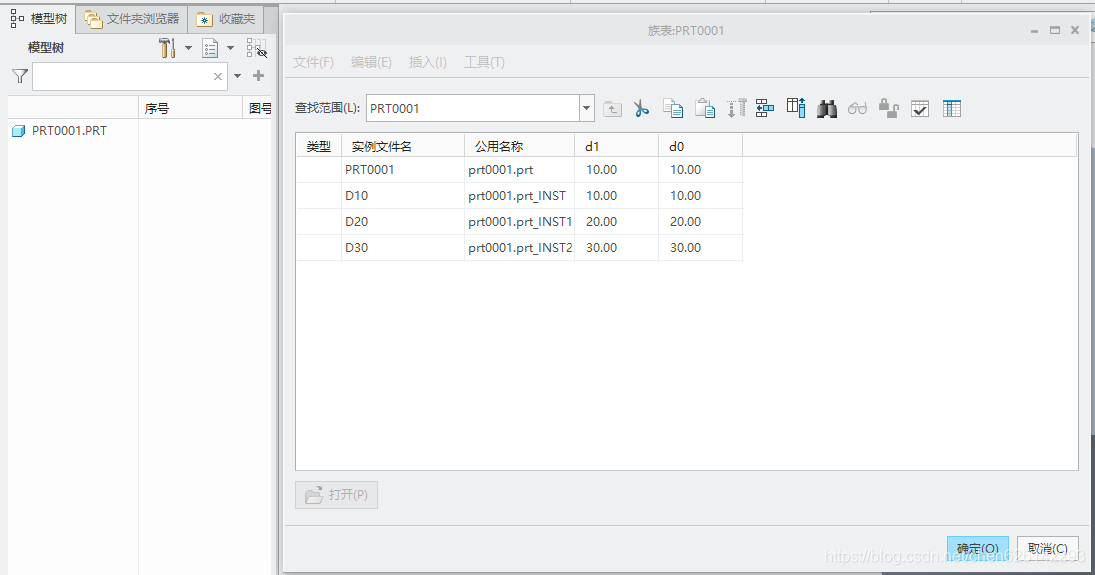The image size is (1095, 575).
Task: Open the 查找范围 combo box dropdown arrow
Action: coord(587,108)
